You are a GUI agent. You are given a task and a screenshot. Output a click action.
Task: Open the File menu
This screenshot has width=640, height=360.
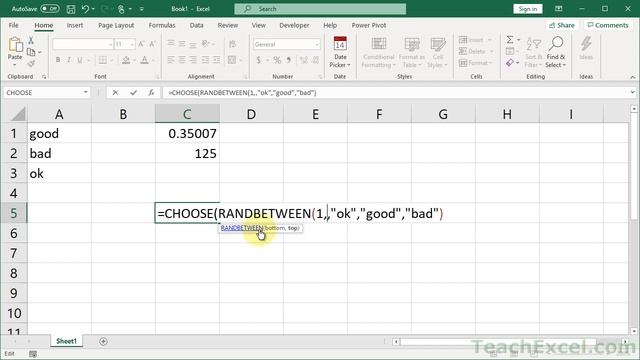[13, 25]
